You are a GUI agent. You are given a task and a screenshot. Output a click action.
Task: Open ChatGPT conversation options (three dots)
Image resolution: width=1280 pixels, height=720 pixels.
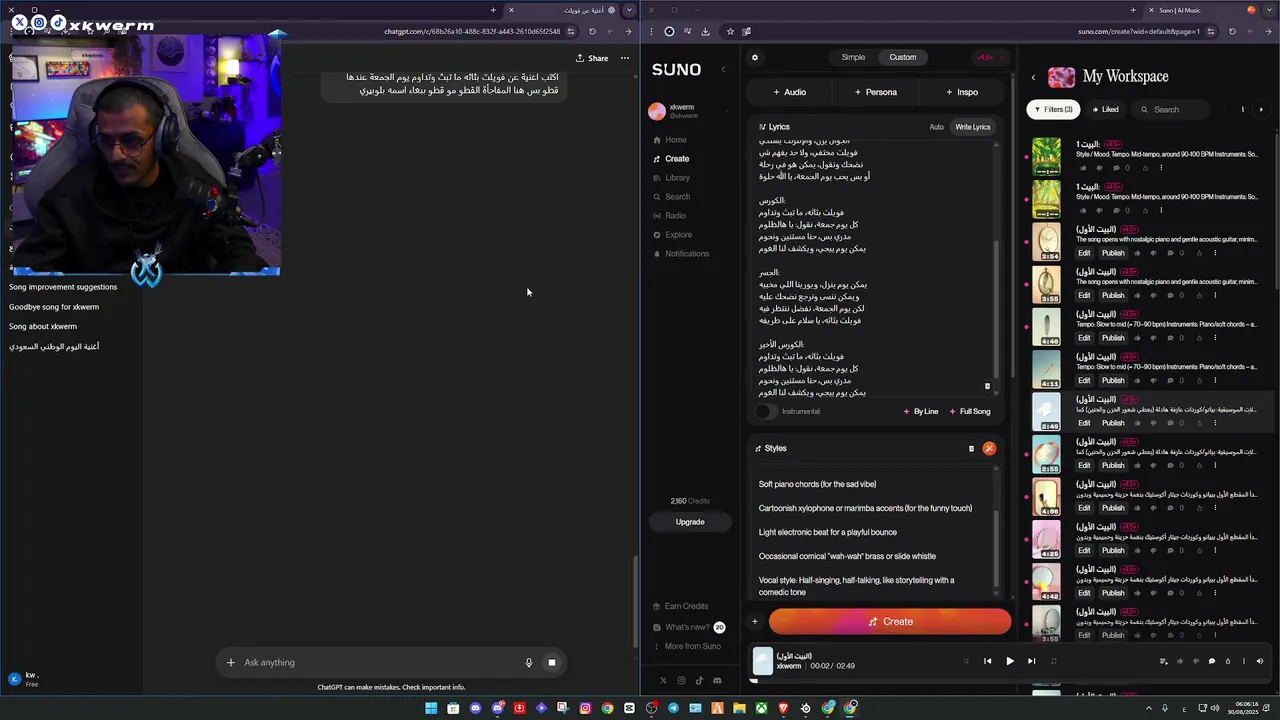click(x=625, y=58)
